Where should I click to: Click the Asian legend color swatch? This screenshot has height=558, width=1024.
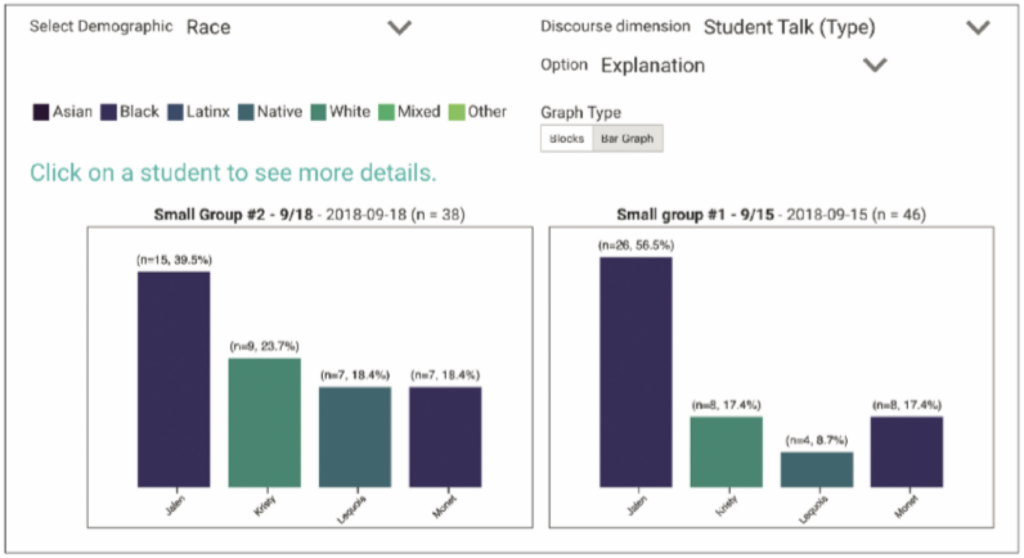point(40,112)
